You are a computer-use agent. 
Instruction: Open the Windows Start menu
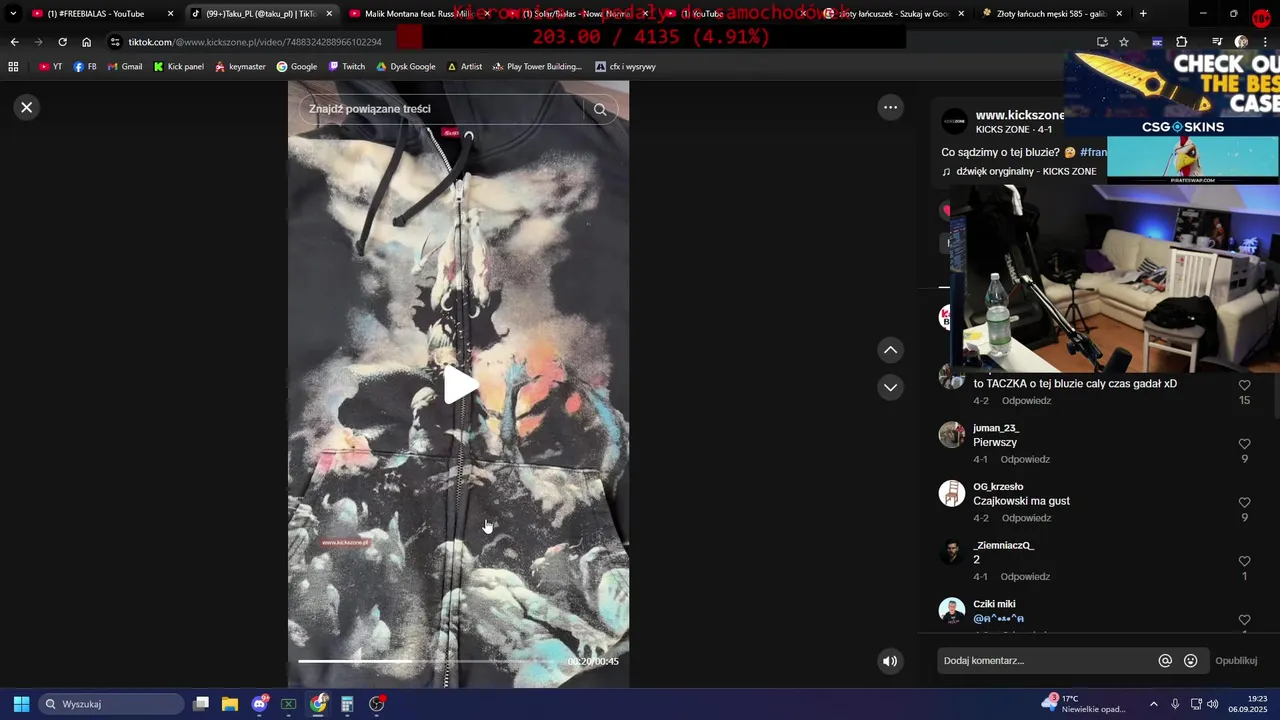point(21,704)
